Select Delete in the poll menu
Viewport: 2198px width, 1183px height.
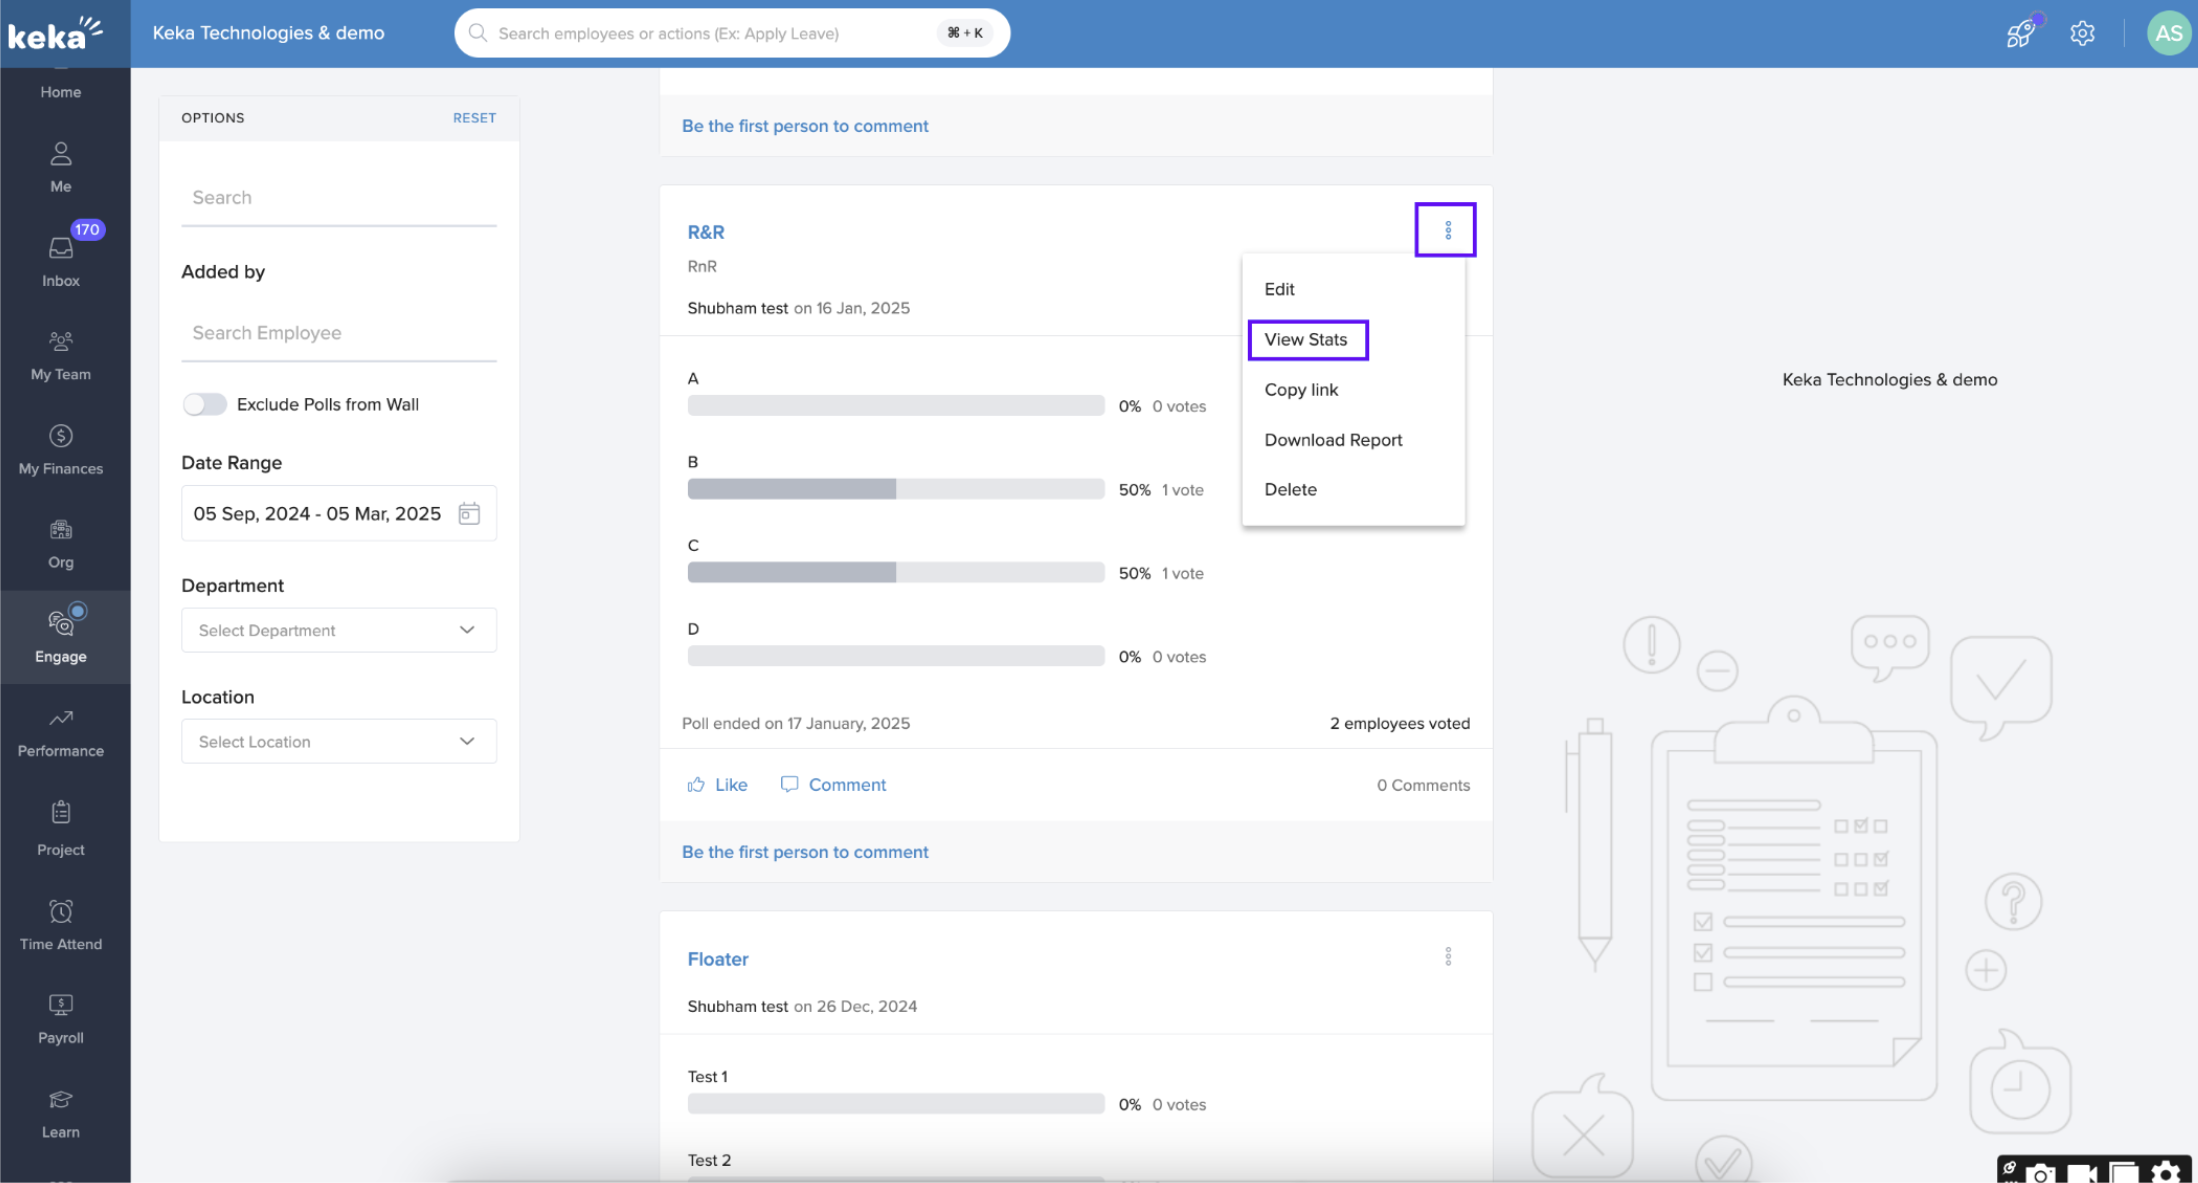(1290, 489)
